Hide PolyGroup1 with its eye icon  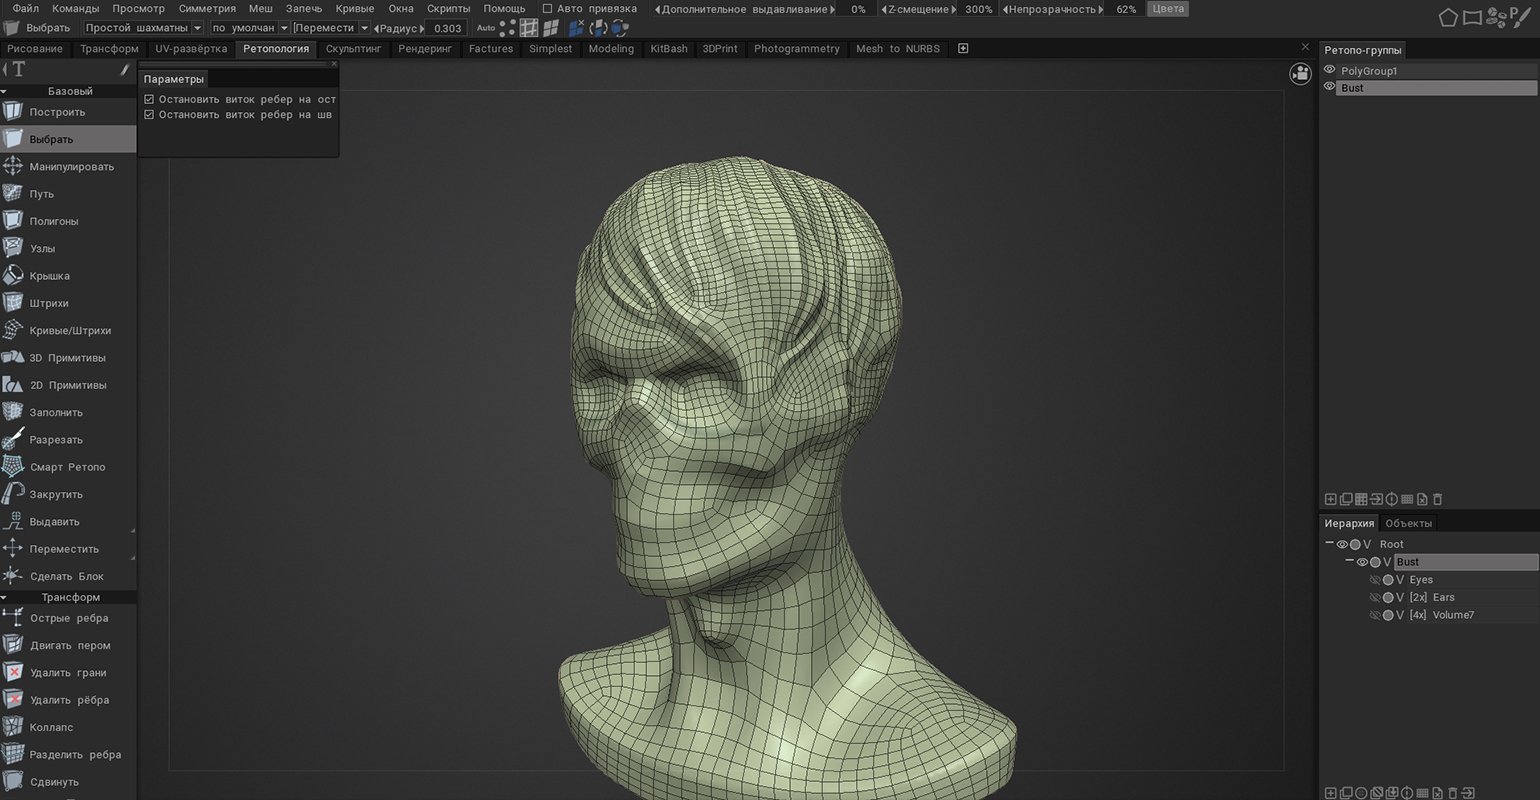[1329, 70]
